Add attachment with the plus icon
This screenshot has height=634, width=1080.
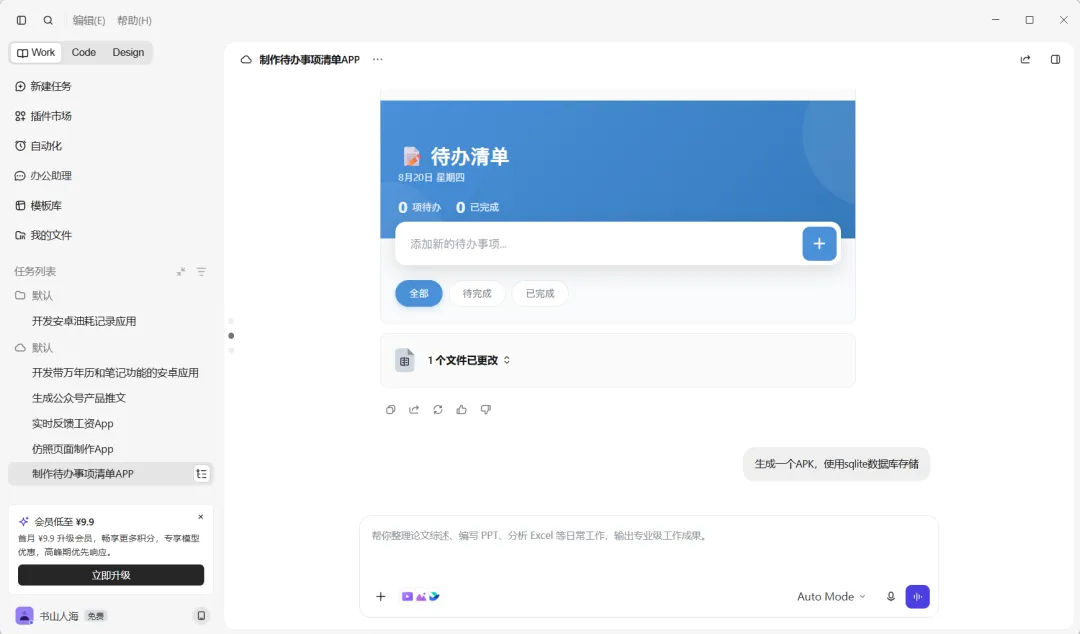pyautogui.click(x=380, y=597)
